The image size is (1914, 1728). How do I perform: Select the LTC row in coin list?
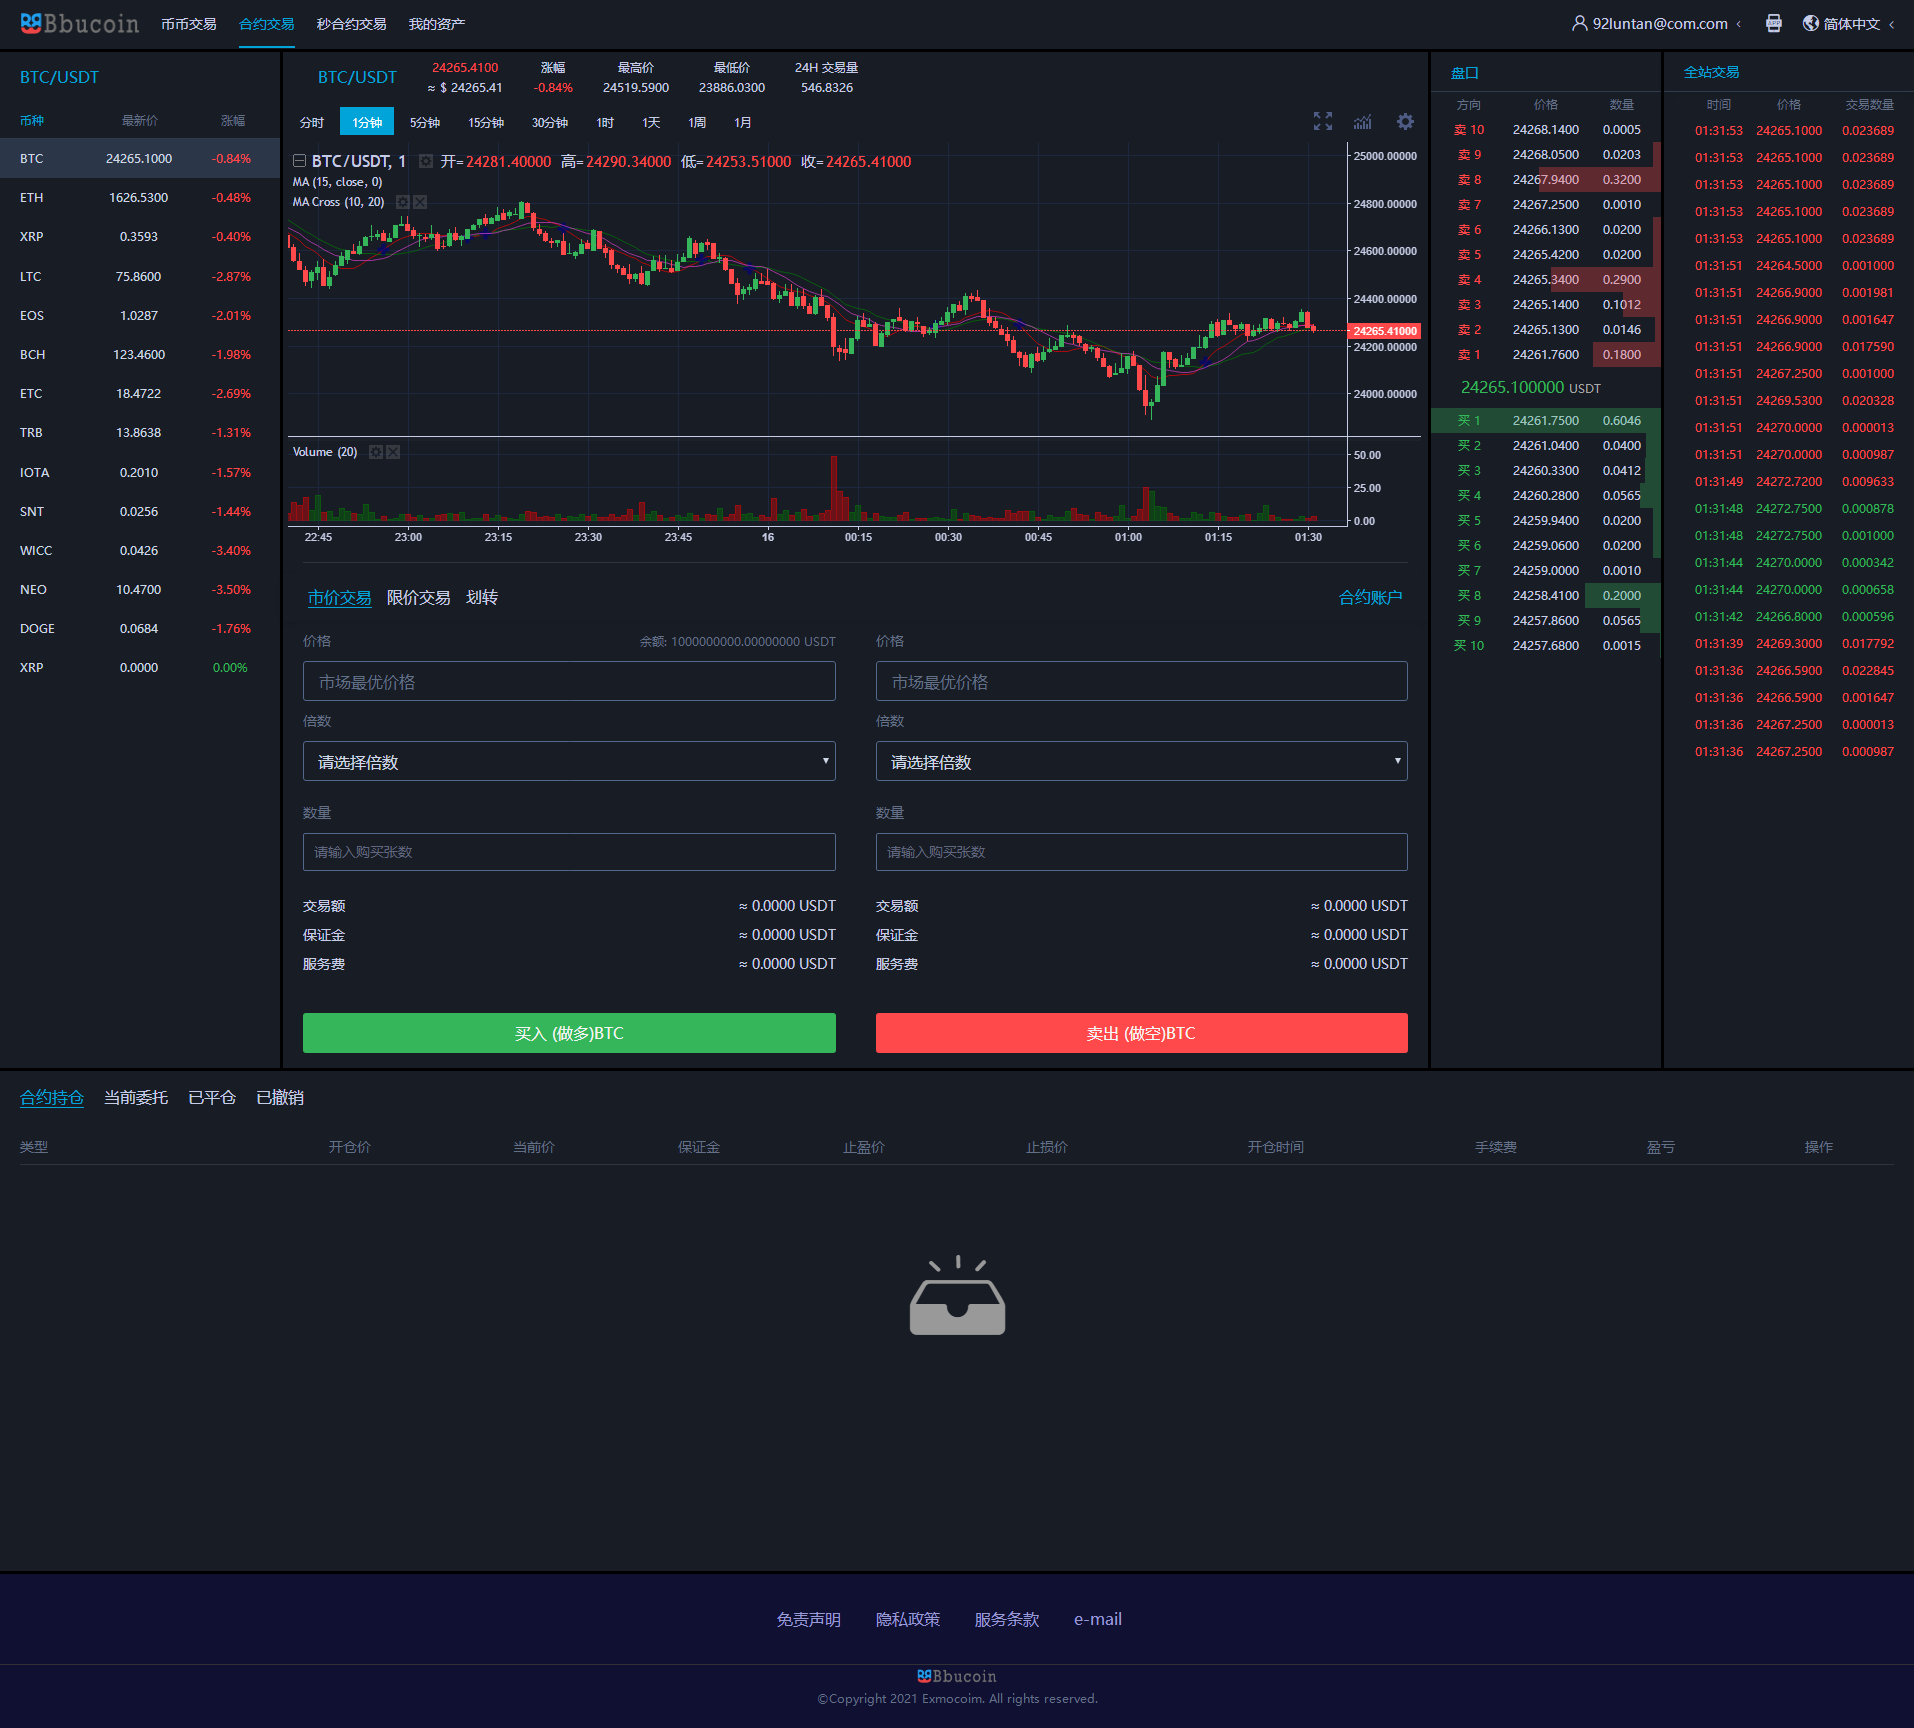pyautogui.click(x=140, y=276)
